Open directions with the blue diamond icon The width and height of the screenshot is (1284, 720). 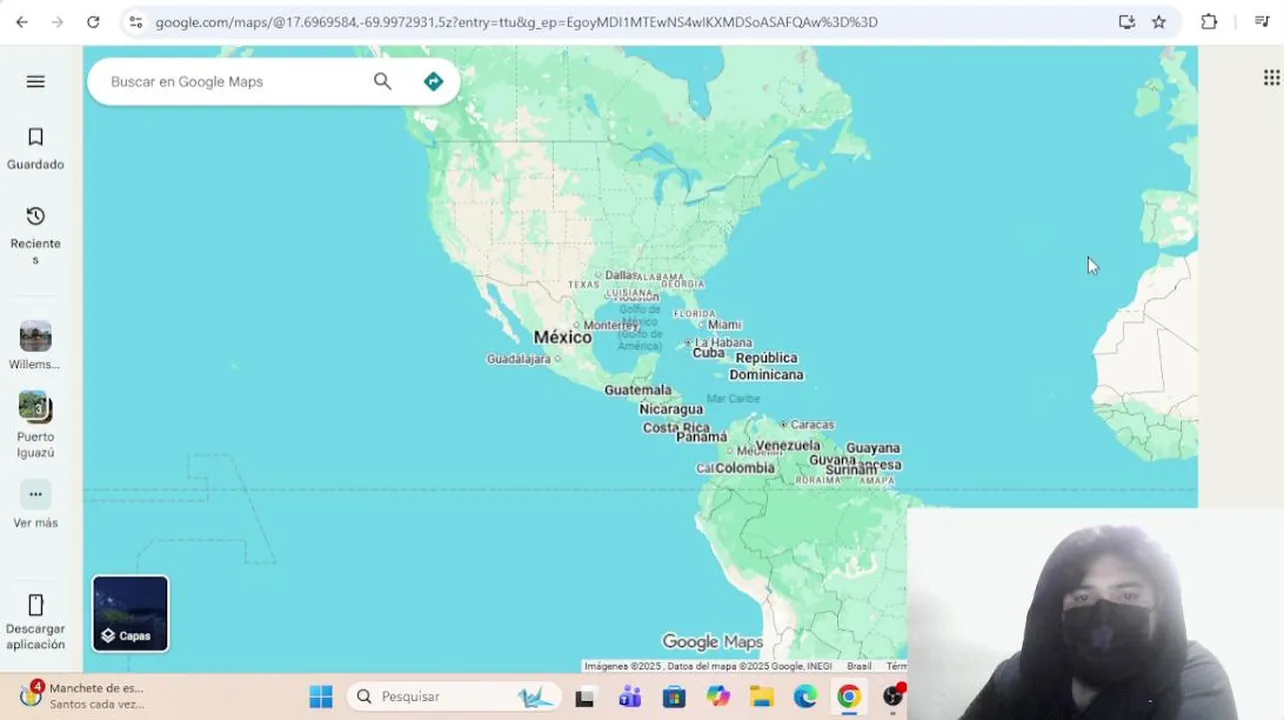[433, 81]
